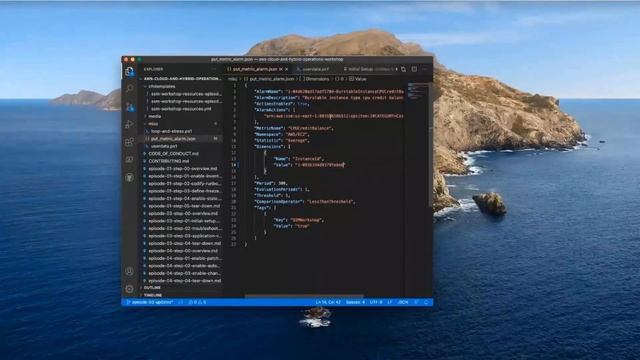
Task: Click the Value breadcrumb segment
Action: coord(358,79)
